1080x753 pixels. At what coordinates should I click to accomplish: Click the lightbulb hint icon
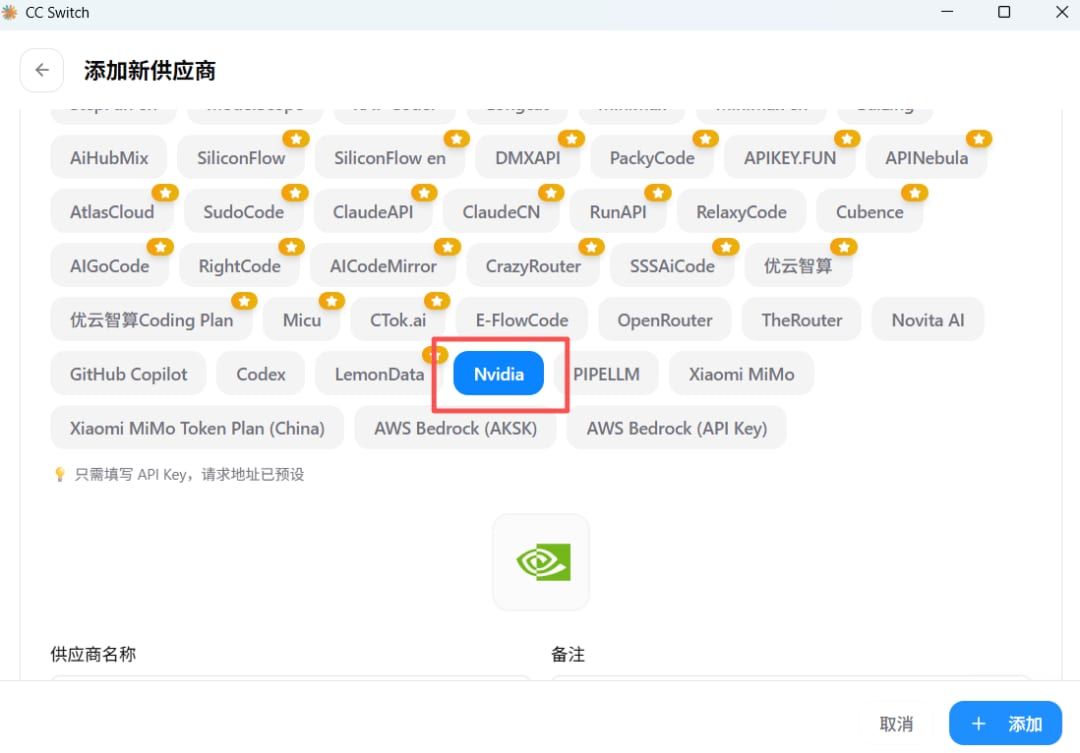pos(59,474)
